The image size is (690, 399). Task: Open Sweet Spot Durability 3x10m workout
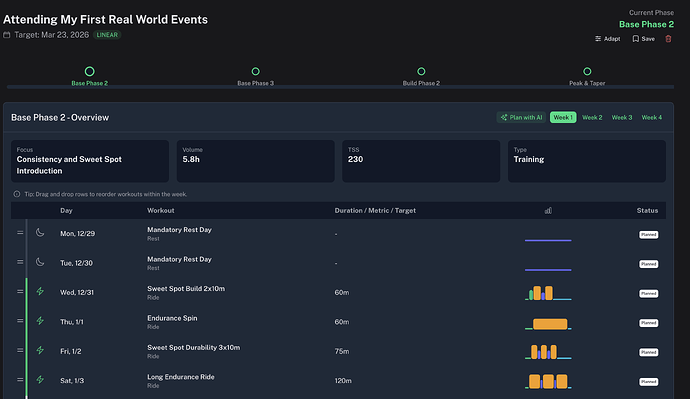coord(194,348)
